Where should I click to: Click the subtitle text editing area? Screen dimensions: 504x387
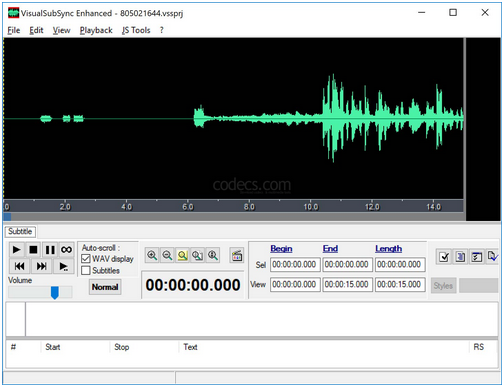262,319
